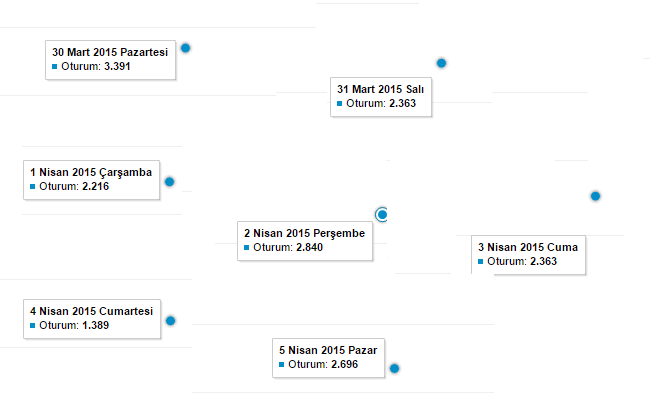The image size is (650, 399).
Task: Select the 5 Nisan 2015 Pazar tooltip heading
Action: point(328,350)
